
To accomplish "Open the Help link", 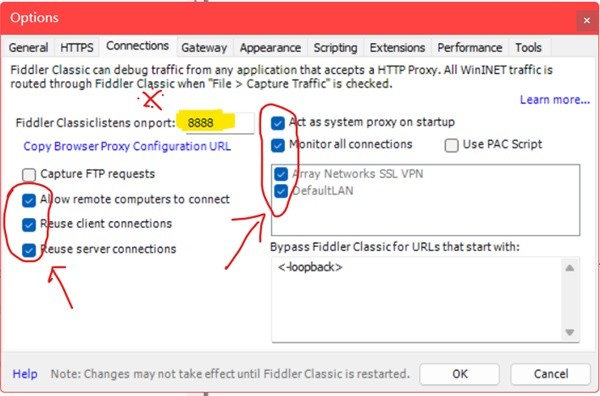I will tap(25, 374).
